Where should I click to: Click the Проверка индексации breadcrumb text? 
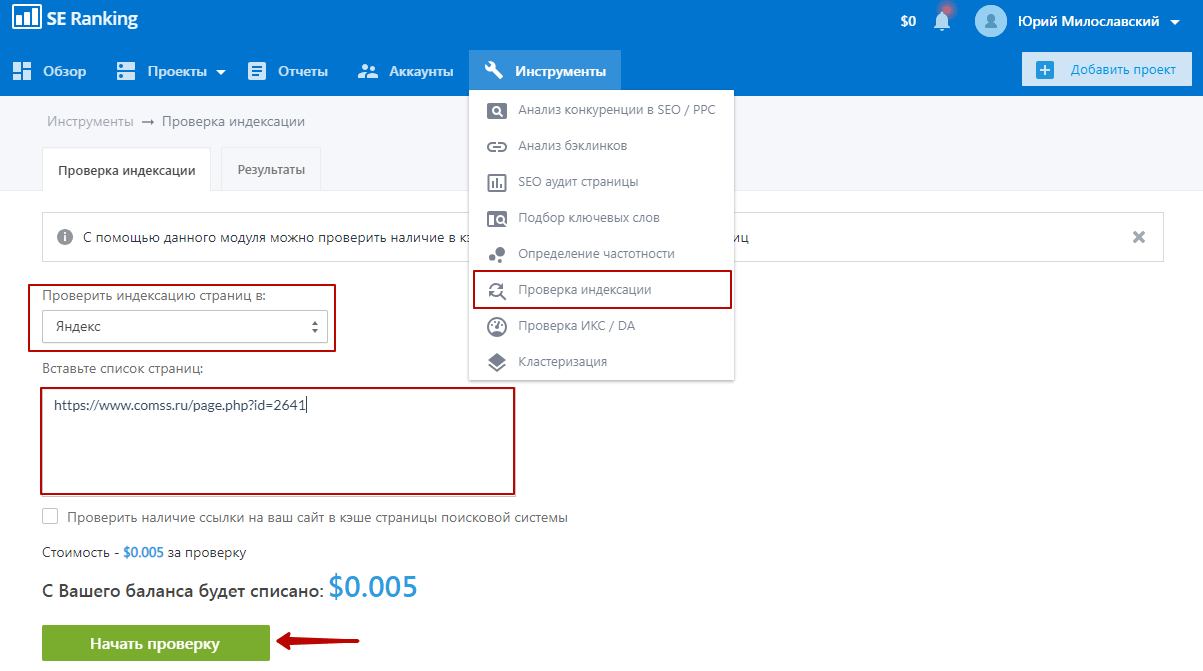tap(233, 121)
